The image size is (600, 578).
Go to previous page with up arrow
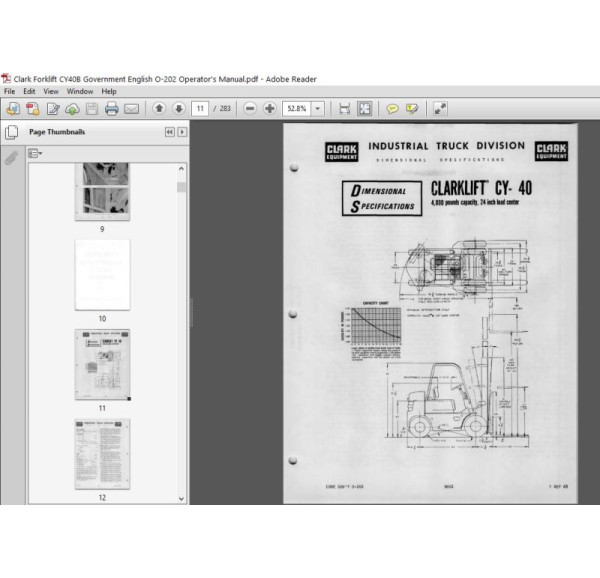(158, 108)
